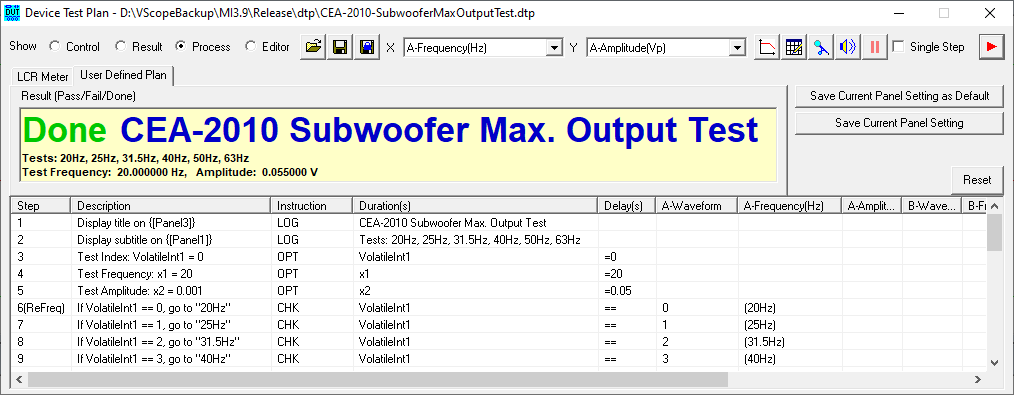Click the Reset button
This screenshot has width=1014, height=395.
pos(977,180)
